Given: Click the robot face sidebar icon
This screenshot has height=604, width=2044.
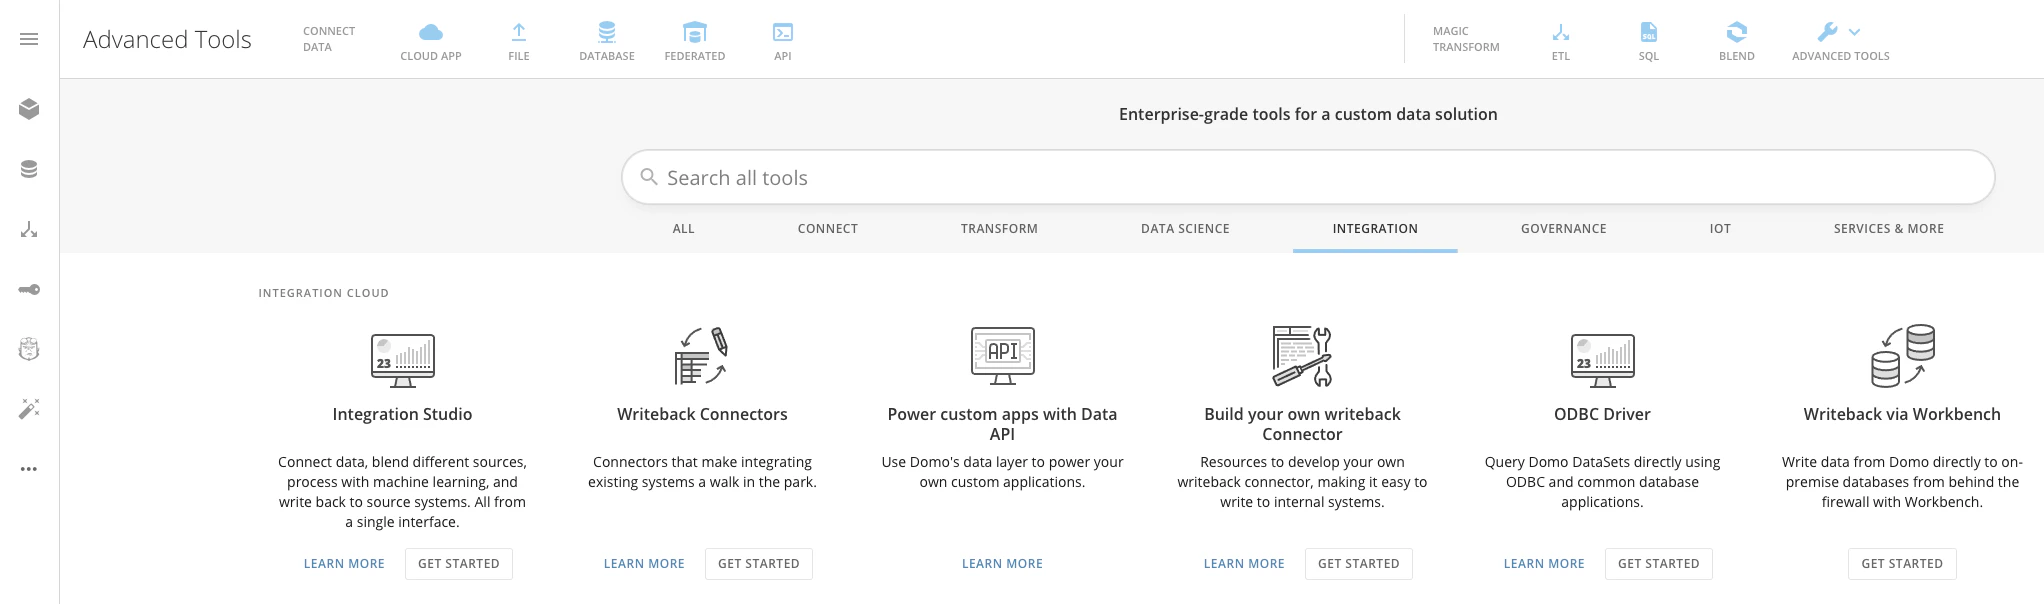Looking at the screenshot, I should pos(29,349).
